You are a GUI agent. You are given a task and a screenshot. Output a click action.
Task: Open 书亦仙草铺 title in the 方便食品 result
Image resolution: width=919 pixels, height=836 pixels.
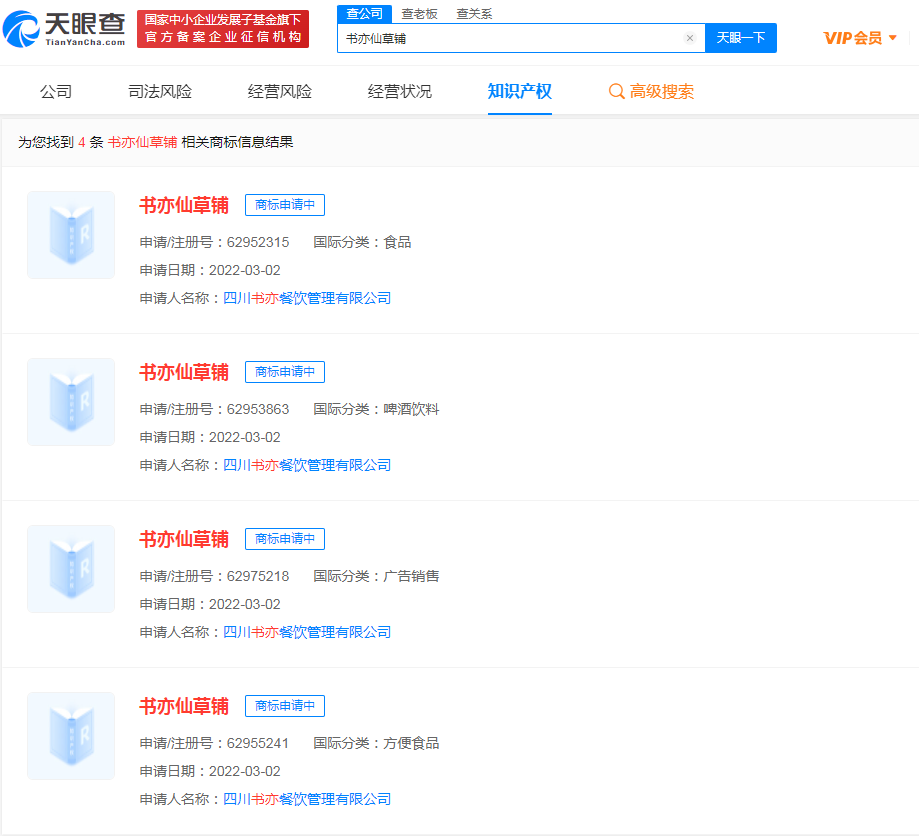[x=184, y=706]
